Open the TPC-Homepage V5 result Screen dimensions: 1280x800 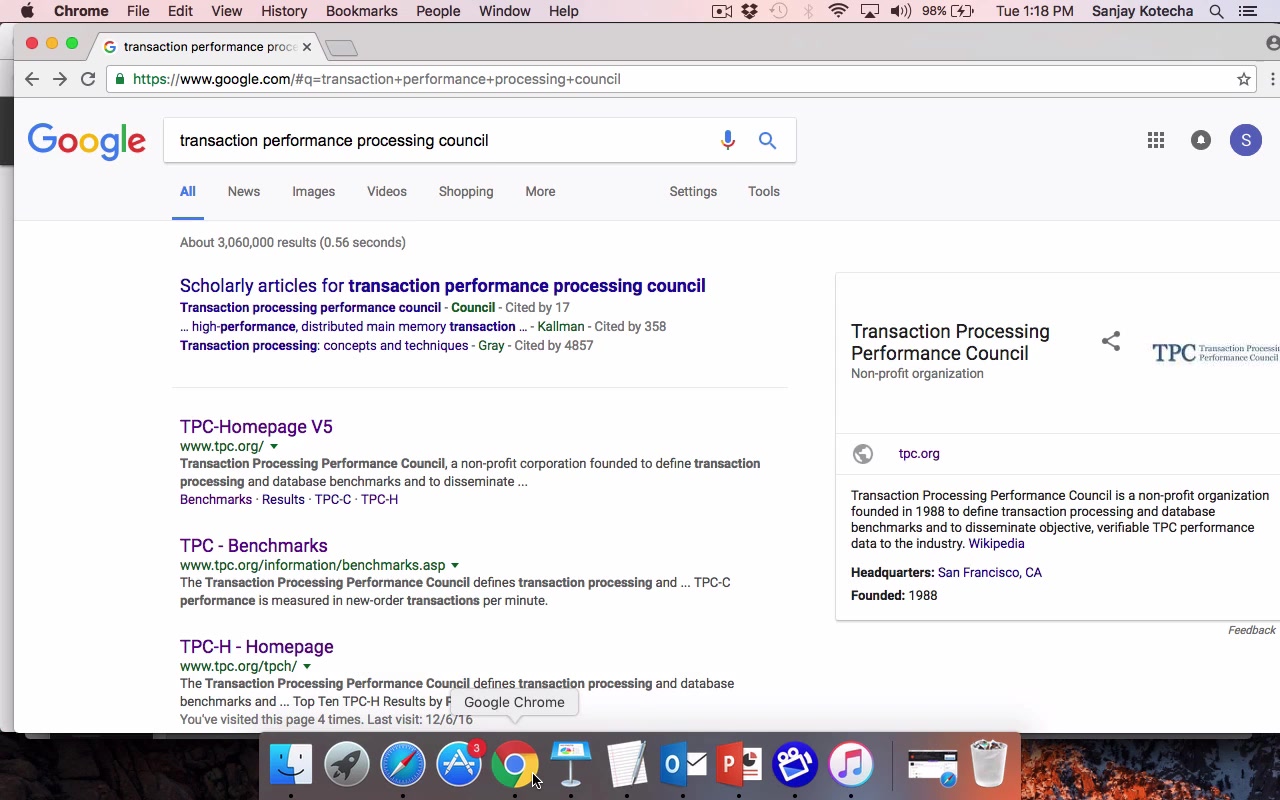(x=256, y=427)
